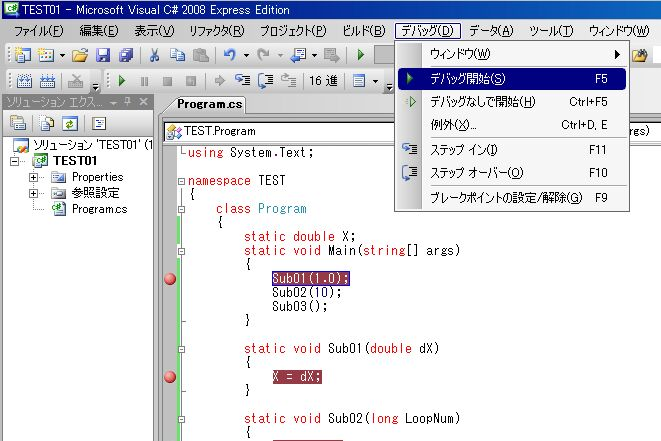Open the Add New Item dropdown arrow
Viewport: 661px width, 441px height.
click(x=62, y=55)
